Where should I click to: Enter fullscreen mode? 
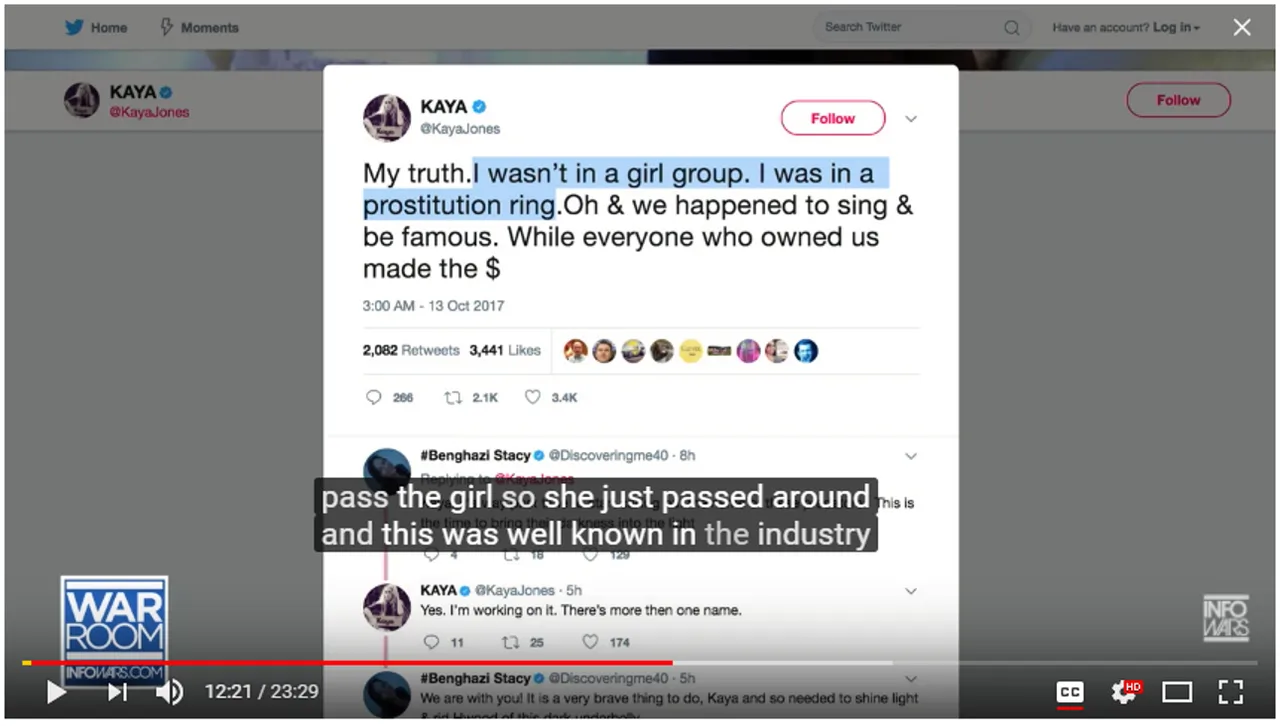coord(1230,691)
